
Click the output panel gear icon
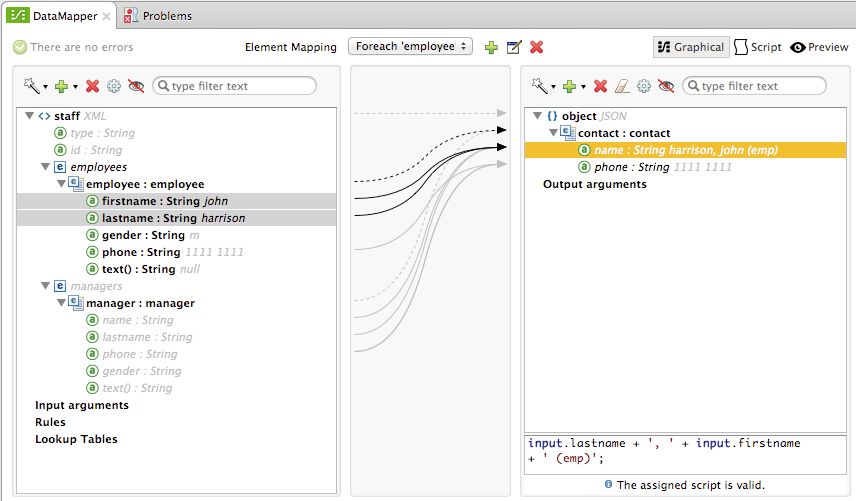644,87
